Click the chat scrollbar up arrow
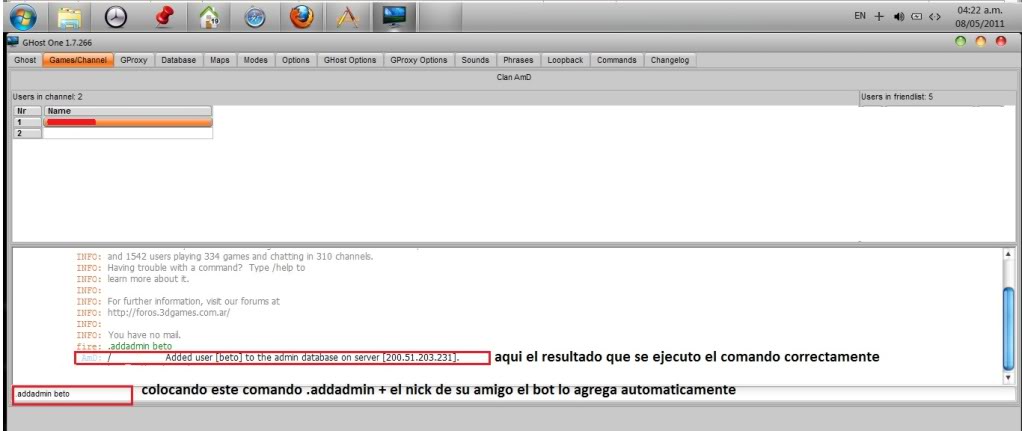1022x431 pixels. (x=1008, y=254)
